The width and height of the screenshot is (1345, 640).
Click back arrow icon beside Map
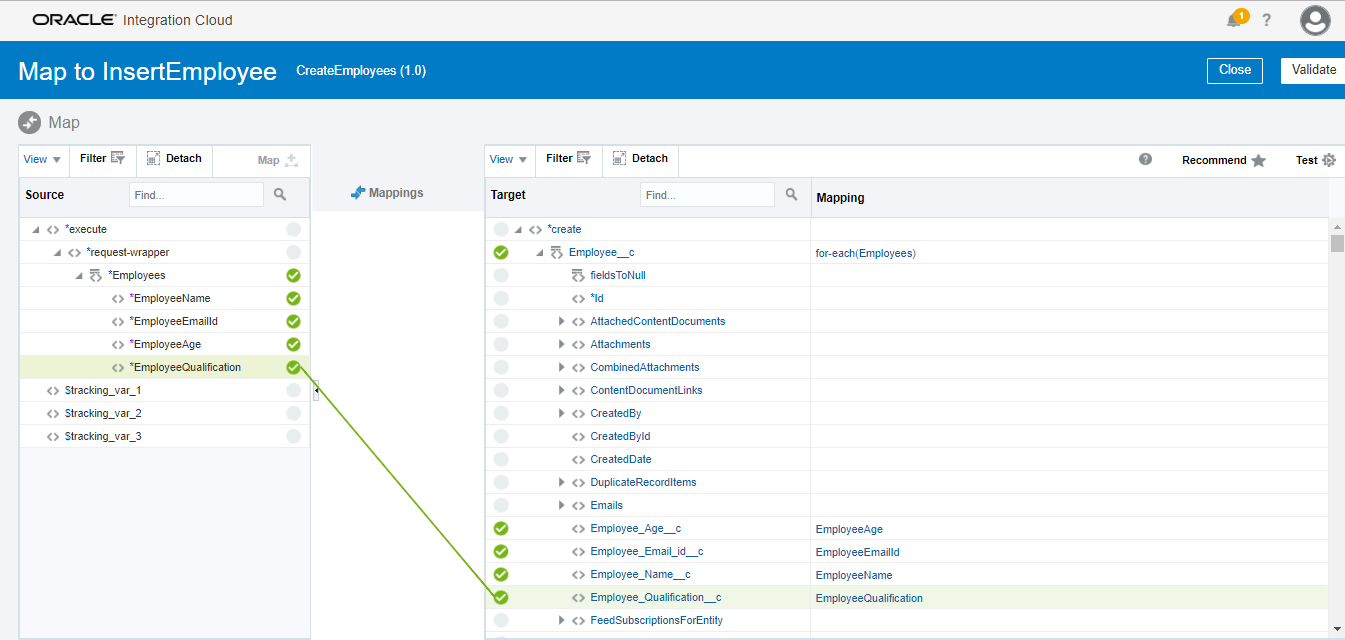point(29,122)
